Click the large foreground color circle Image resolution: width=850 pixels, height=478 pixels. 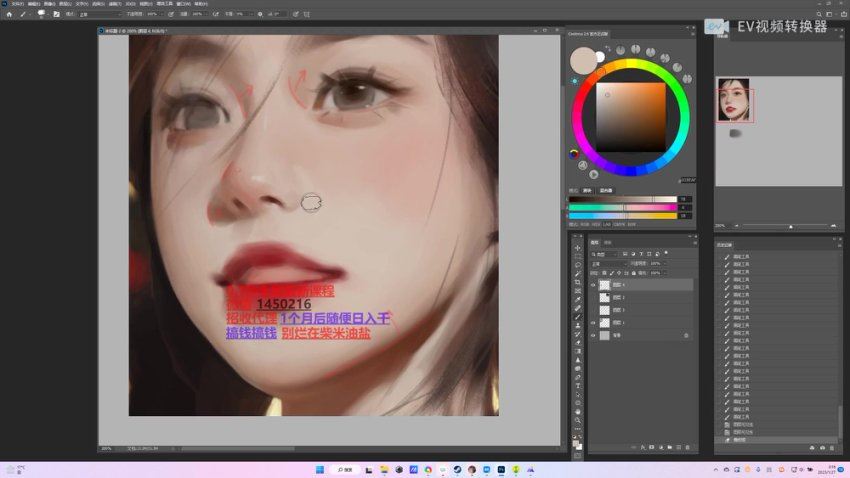point(584,60)
